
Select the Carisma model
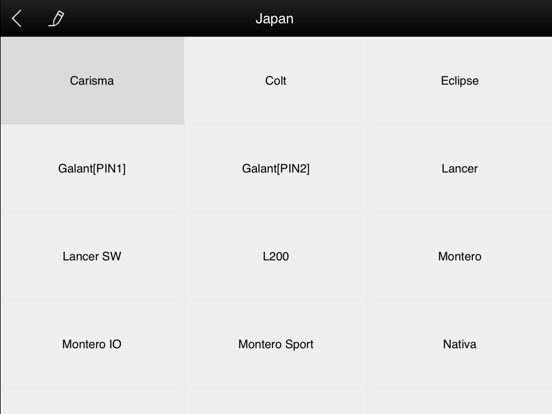click(x=92, y=81)
